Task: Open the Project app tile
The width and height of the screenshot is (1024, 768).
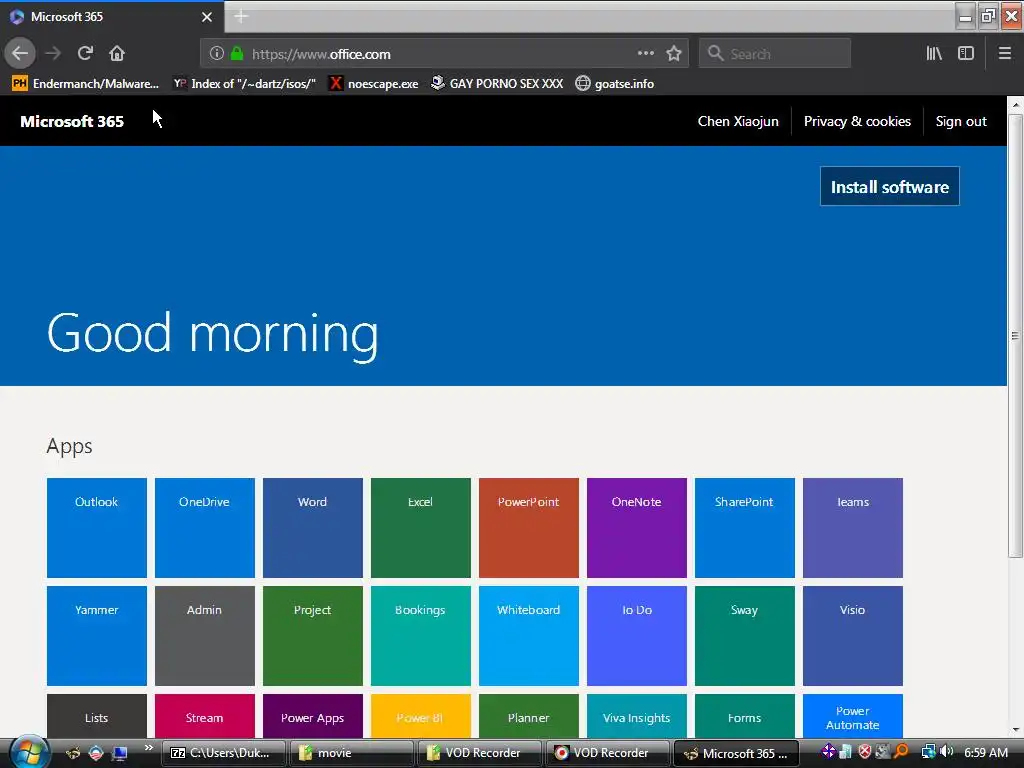Action: pos(313,635)
